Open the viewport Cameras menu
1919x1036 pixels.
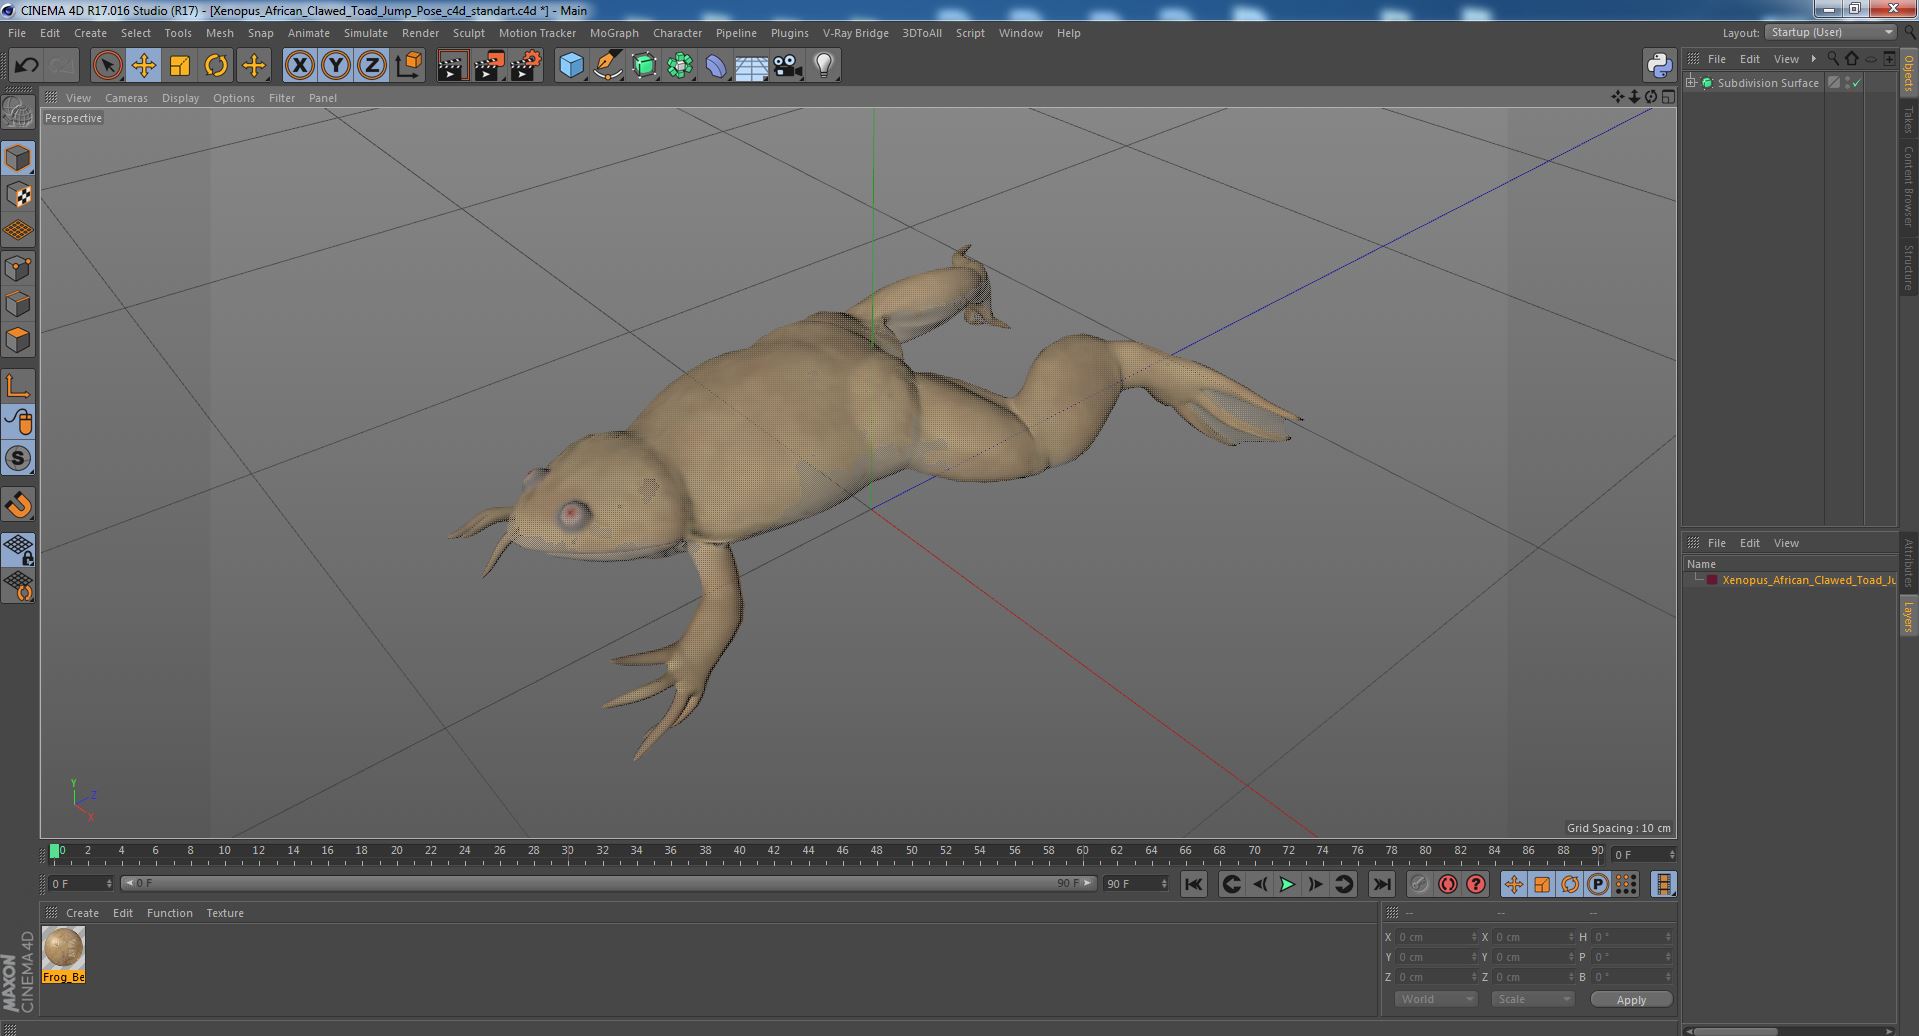[126, 98]
